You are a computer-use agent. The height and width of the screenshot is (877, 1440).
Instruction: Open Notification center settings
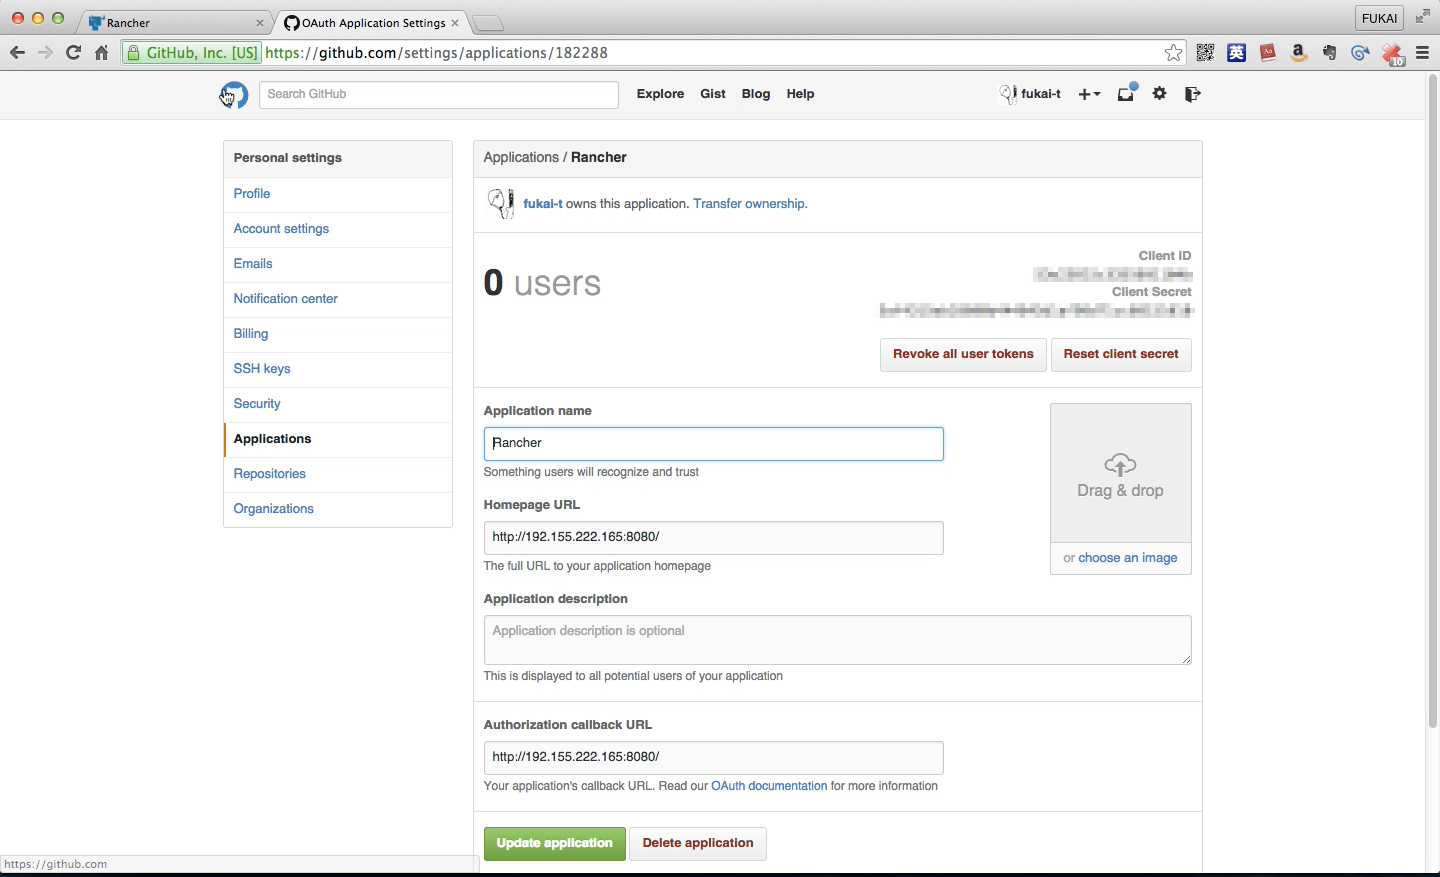(338, 299)
